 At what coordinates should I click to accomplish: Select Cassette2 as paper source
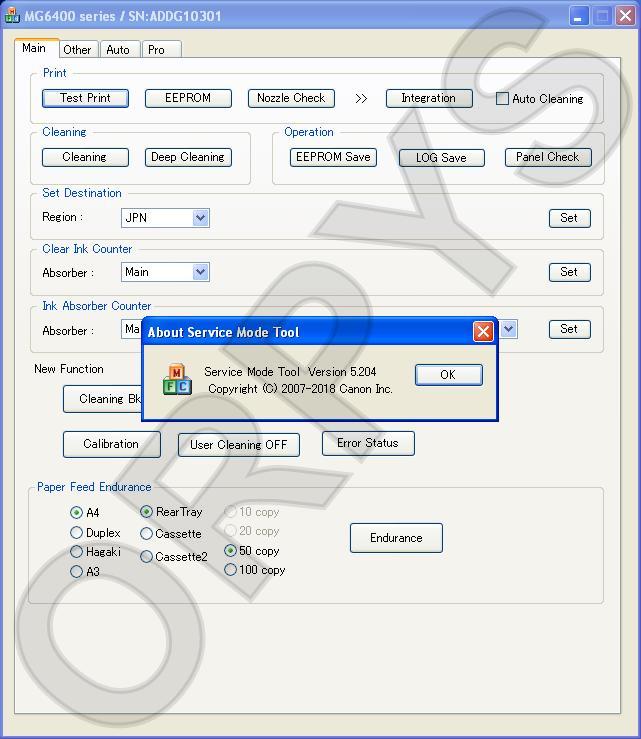click(146, 557)
